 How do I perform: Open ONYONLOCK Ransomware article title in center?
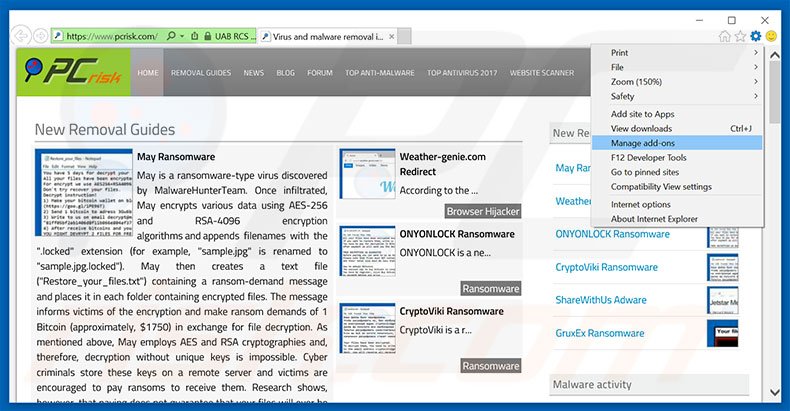click(x=457, y=234)
